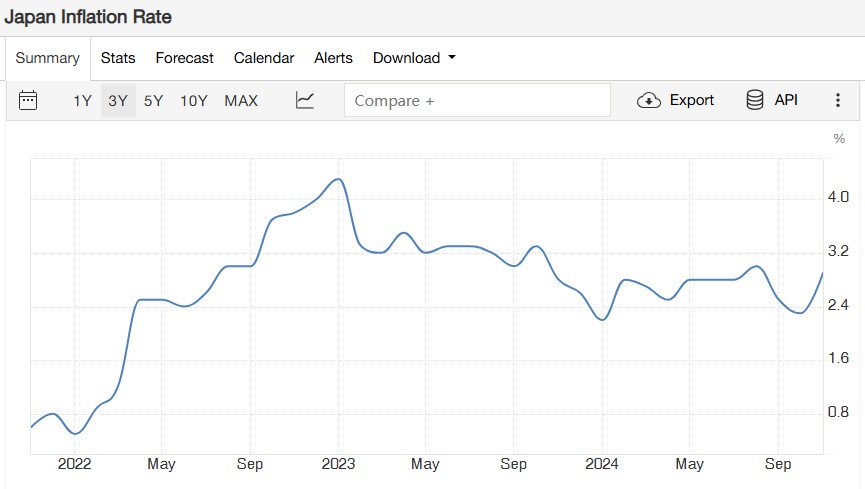Click the Export button label

tap(692, 100)
